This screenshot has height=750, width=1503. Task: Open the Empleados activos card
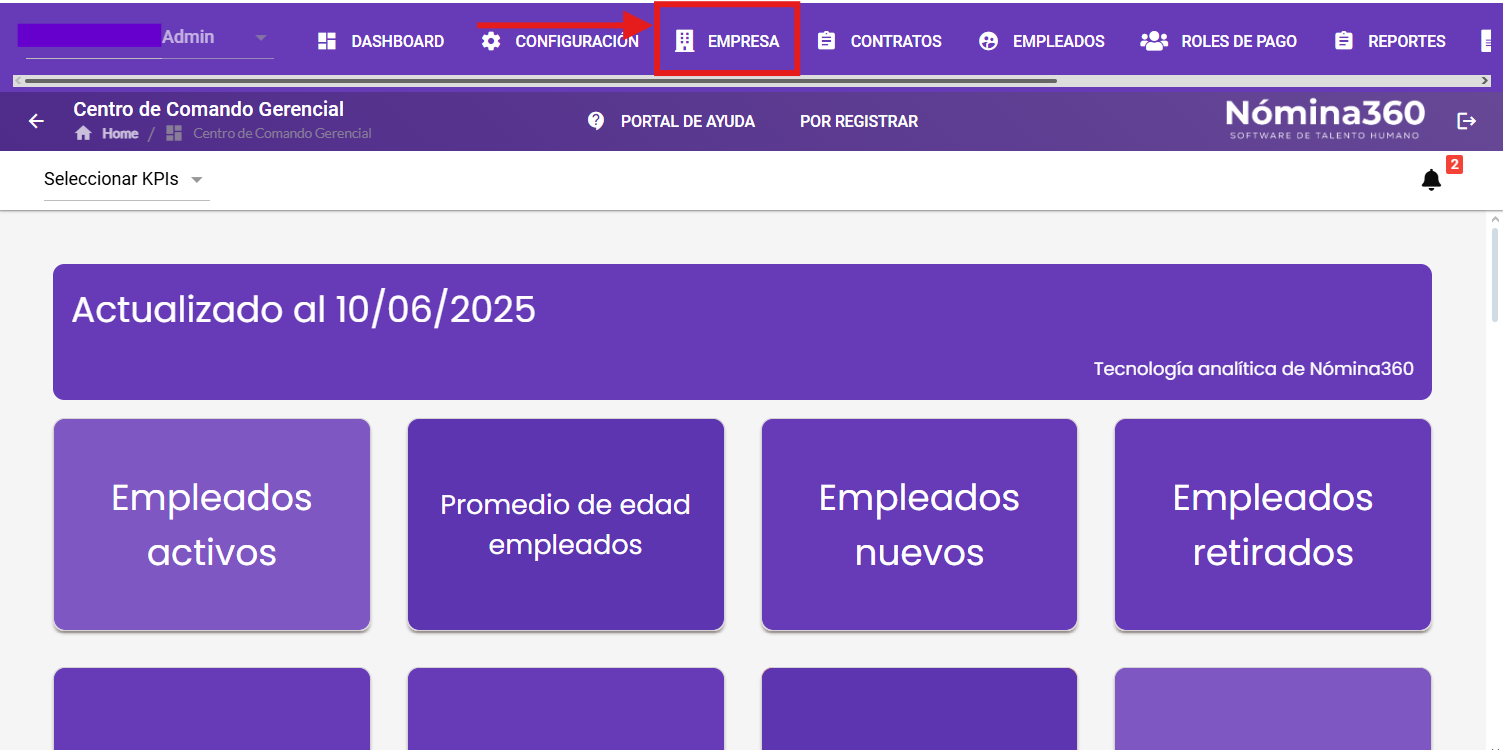[x=212, y=525]
